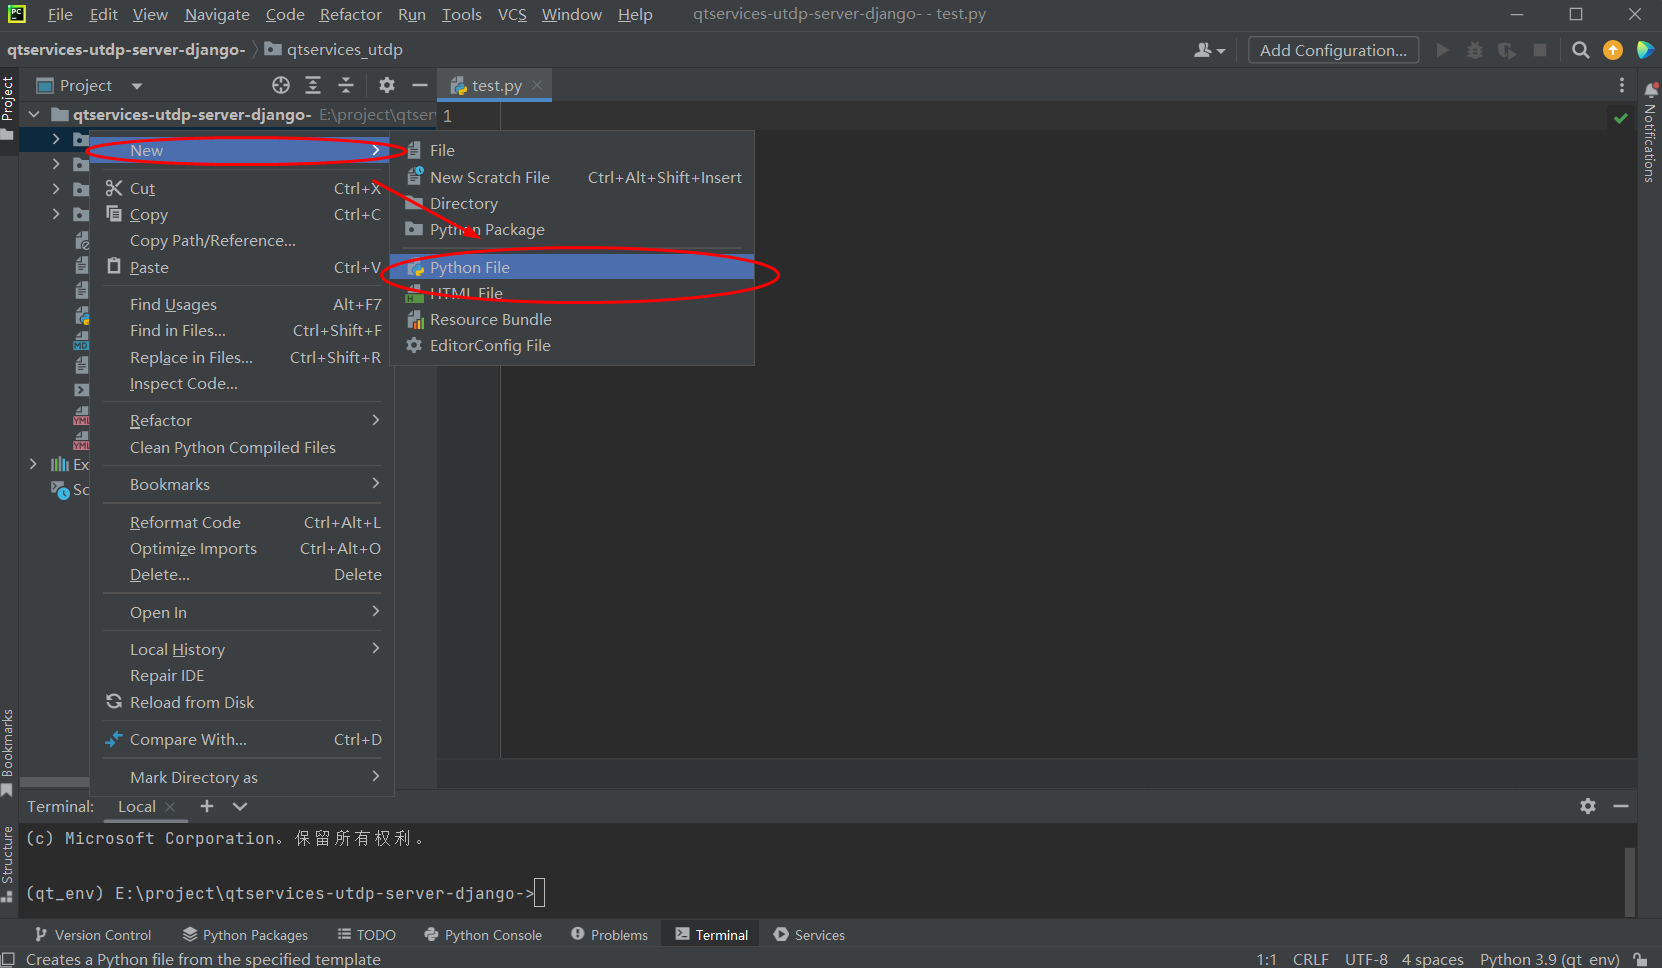Close the test.py editor tab
1662x968 pixels.
point(537,85)
